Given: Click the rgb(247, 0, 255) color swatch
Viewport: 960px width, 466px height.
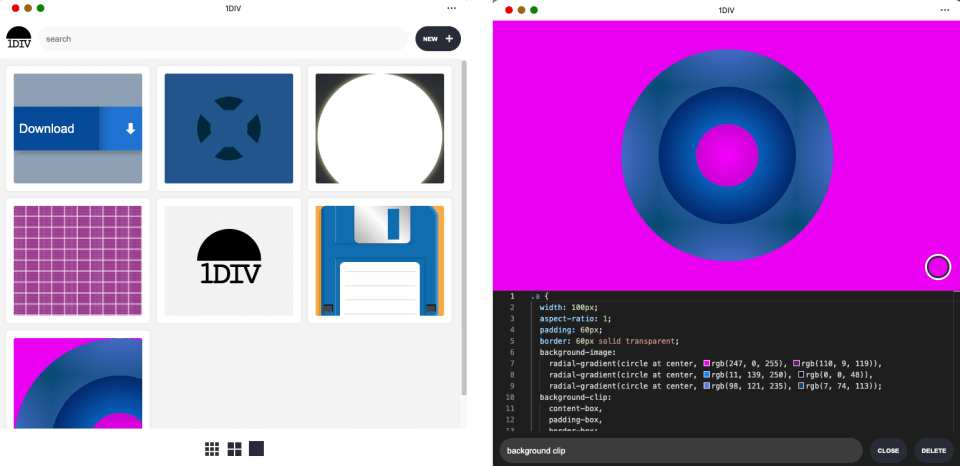Looking at the screenshot, I should point(707,363).
